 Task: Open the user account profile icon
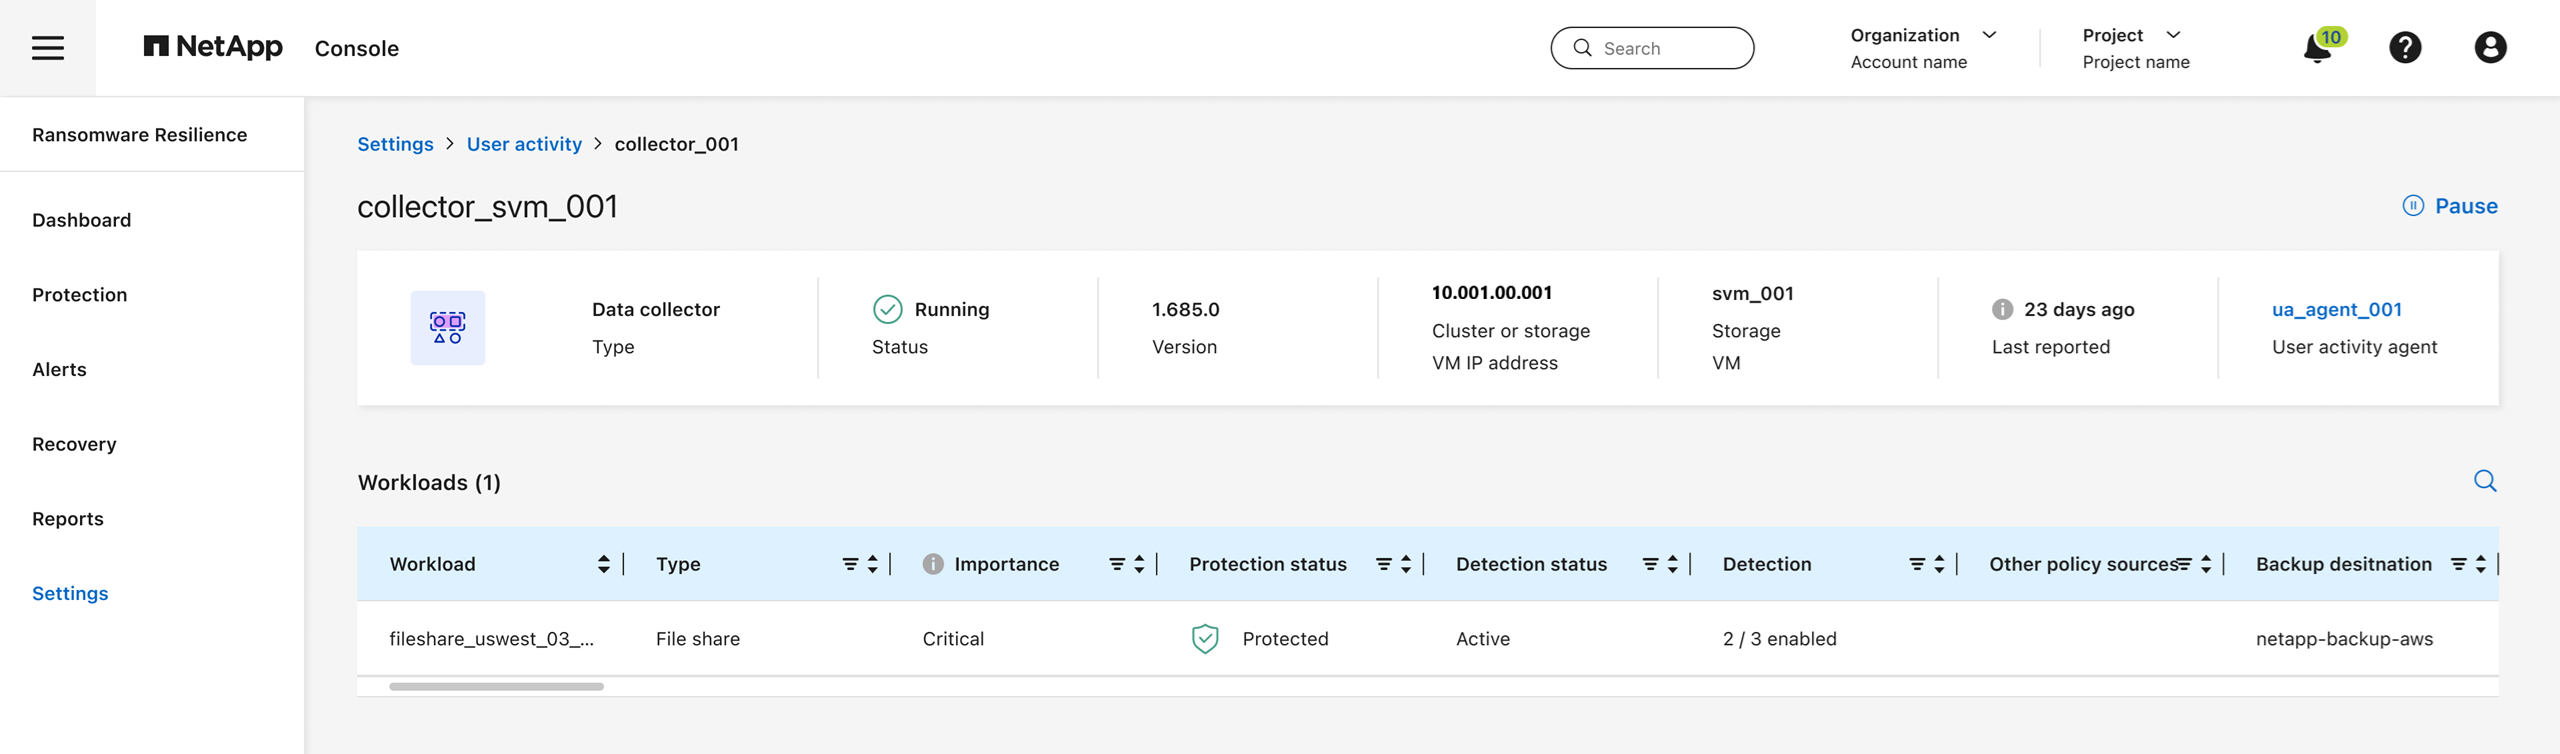tap(2490, 48)
